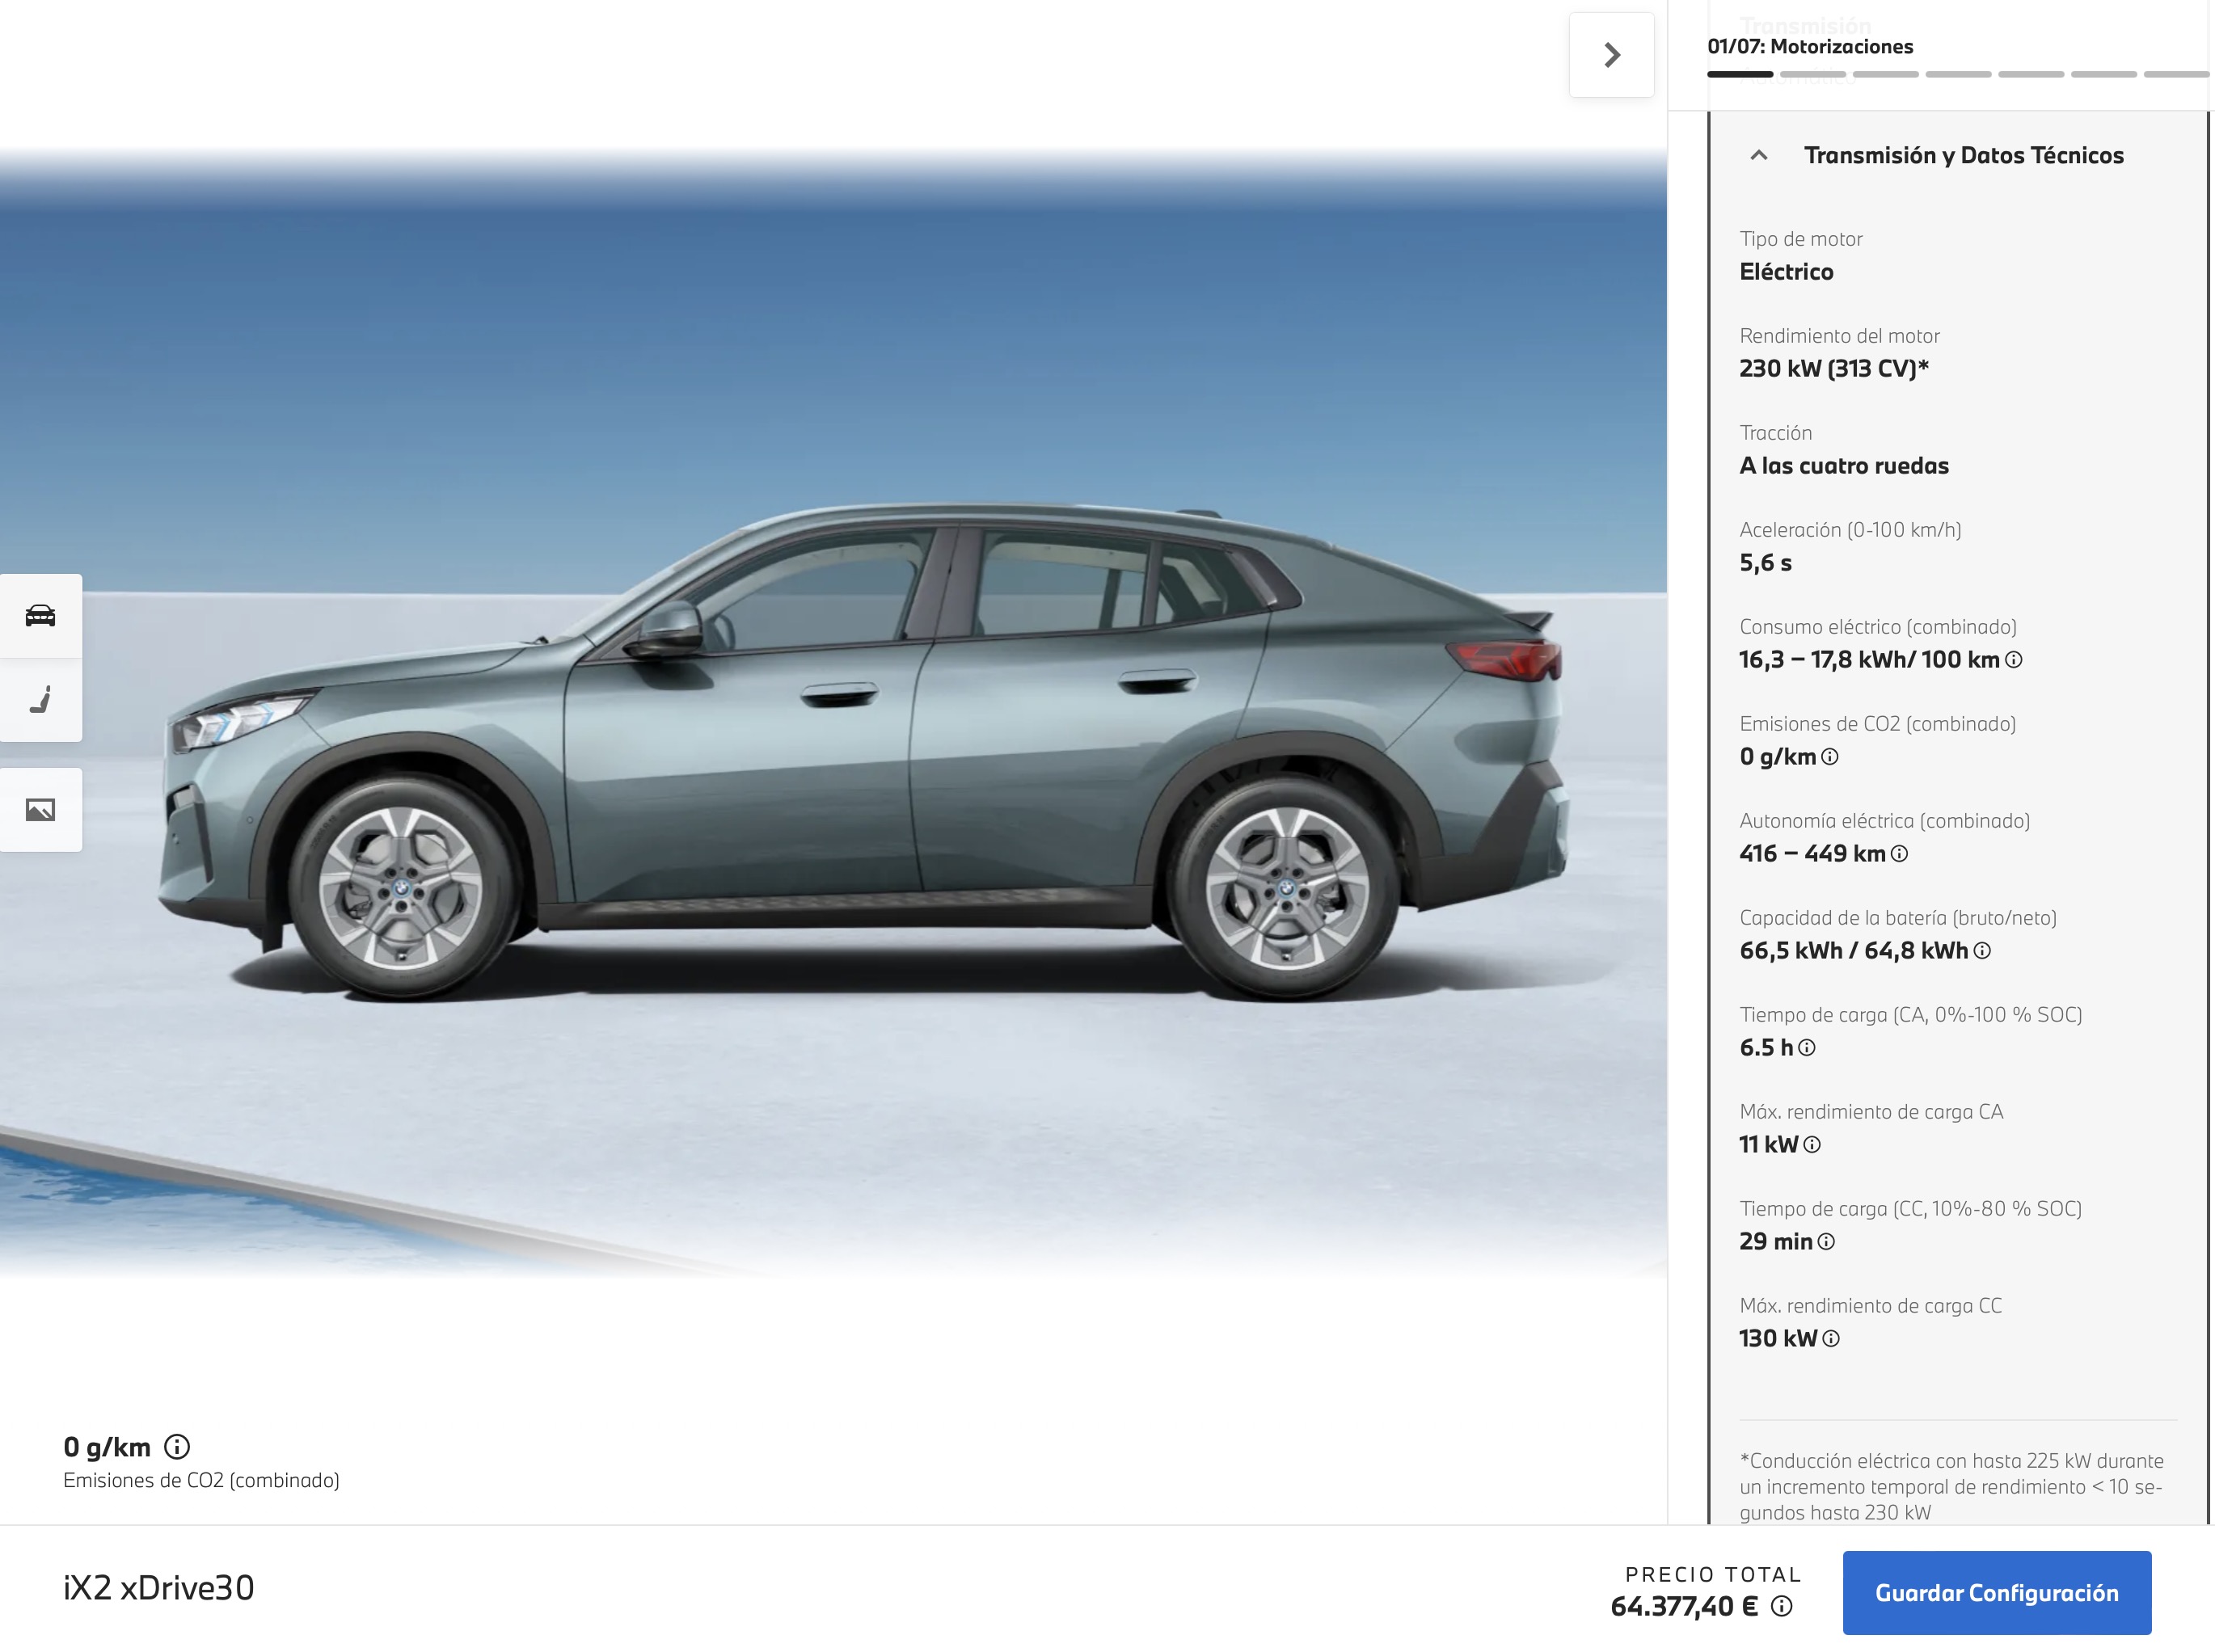Viewport: 2215px width, 1652px height.
Task: Switch to exterior car view icon
Action: (x=41, y=615)
